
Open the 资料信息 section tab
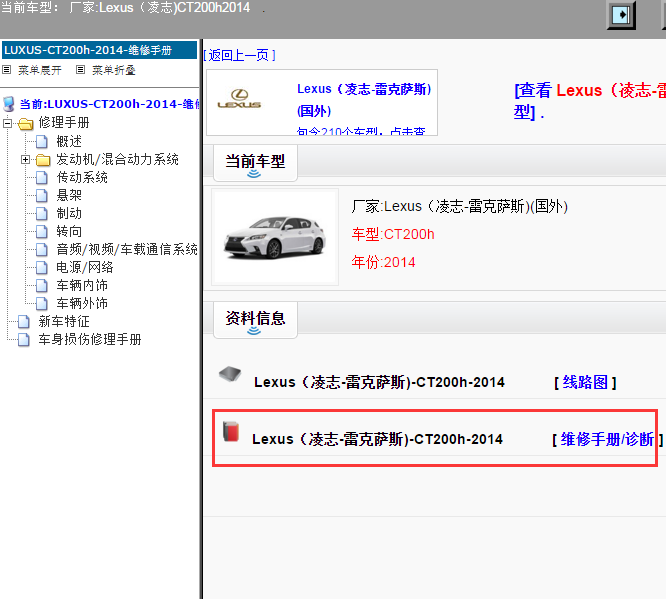pyautogui.click(x=255, y=320)
